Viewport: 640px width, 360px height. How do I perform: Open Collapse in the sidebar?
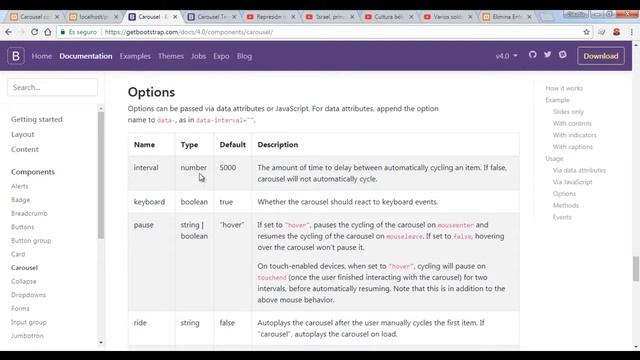coord(24,281)
